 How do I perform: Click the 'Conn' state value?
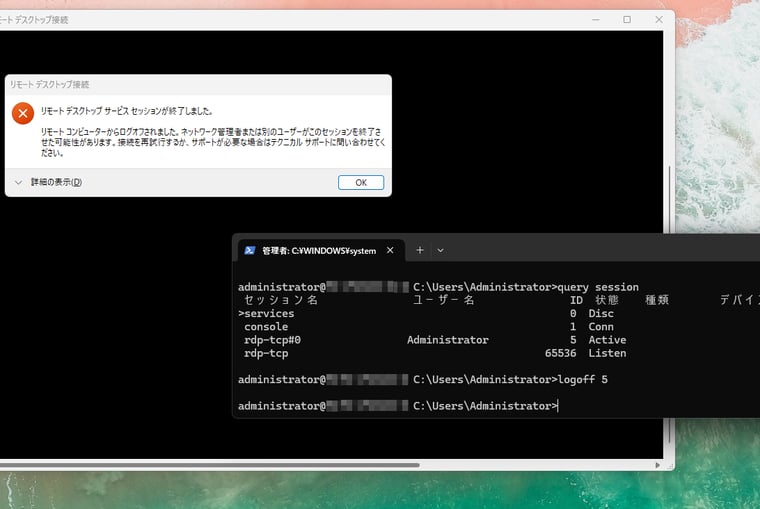coord(601,327)
